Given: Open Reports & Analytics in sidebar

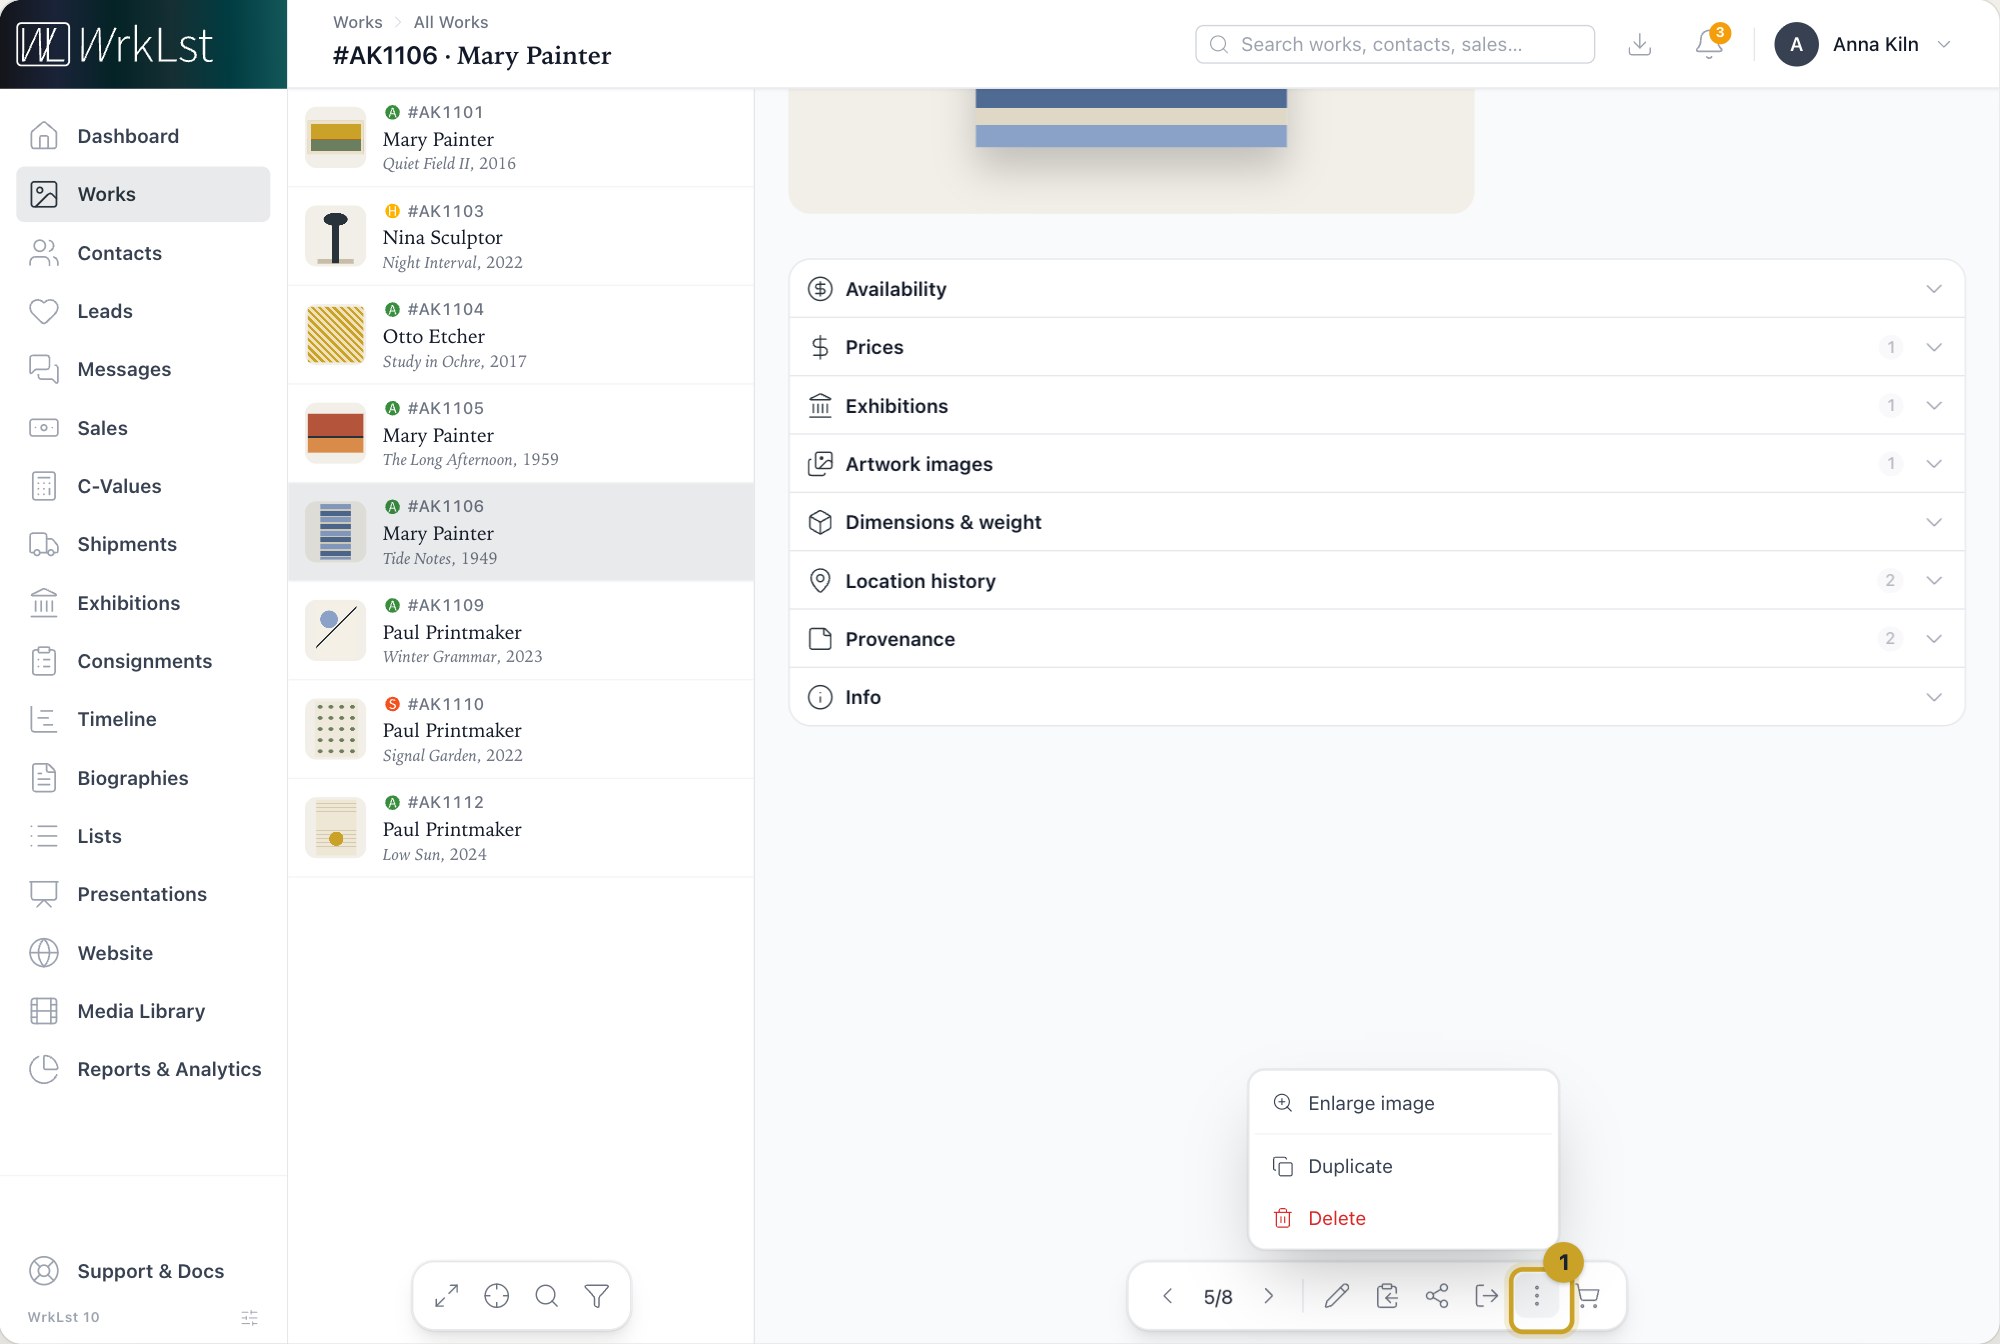Looking at the screenshot, I should tap(143, 1069).
